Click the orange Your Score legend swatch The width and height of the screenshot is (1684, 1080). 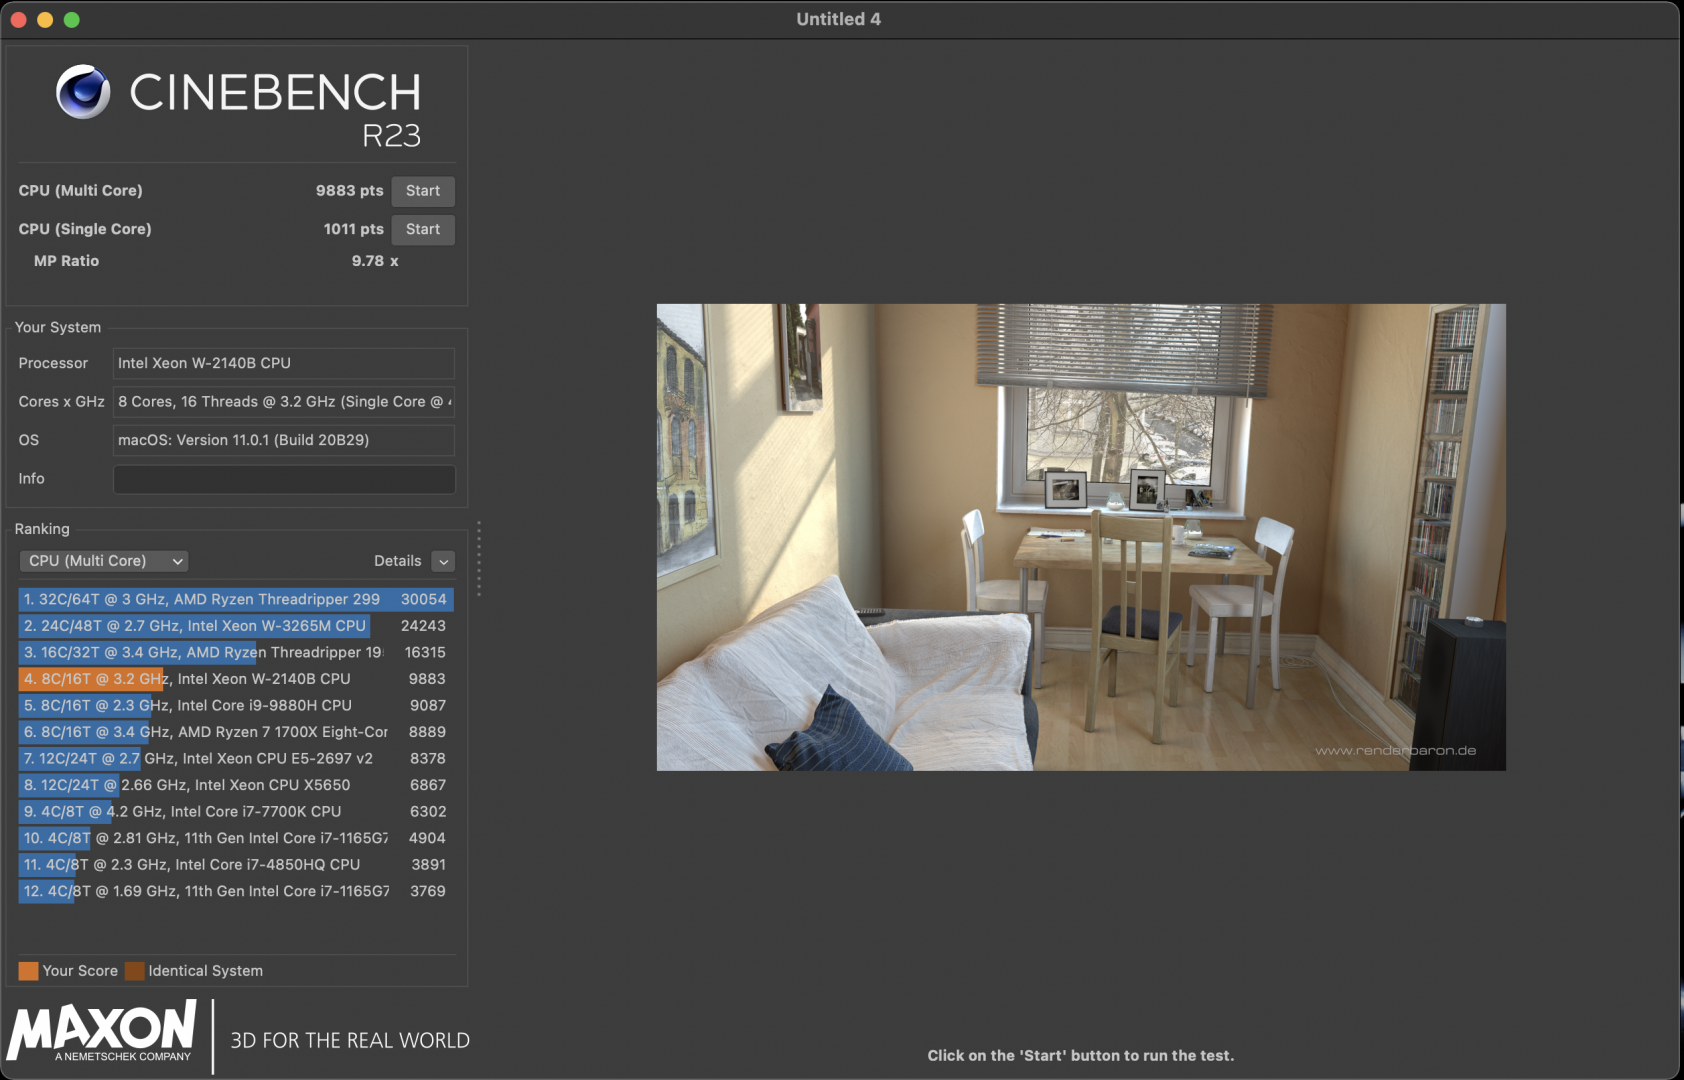tap(28, 971)
